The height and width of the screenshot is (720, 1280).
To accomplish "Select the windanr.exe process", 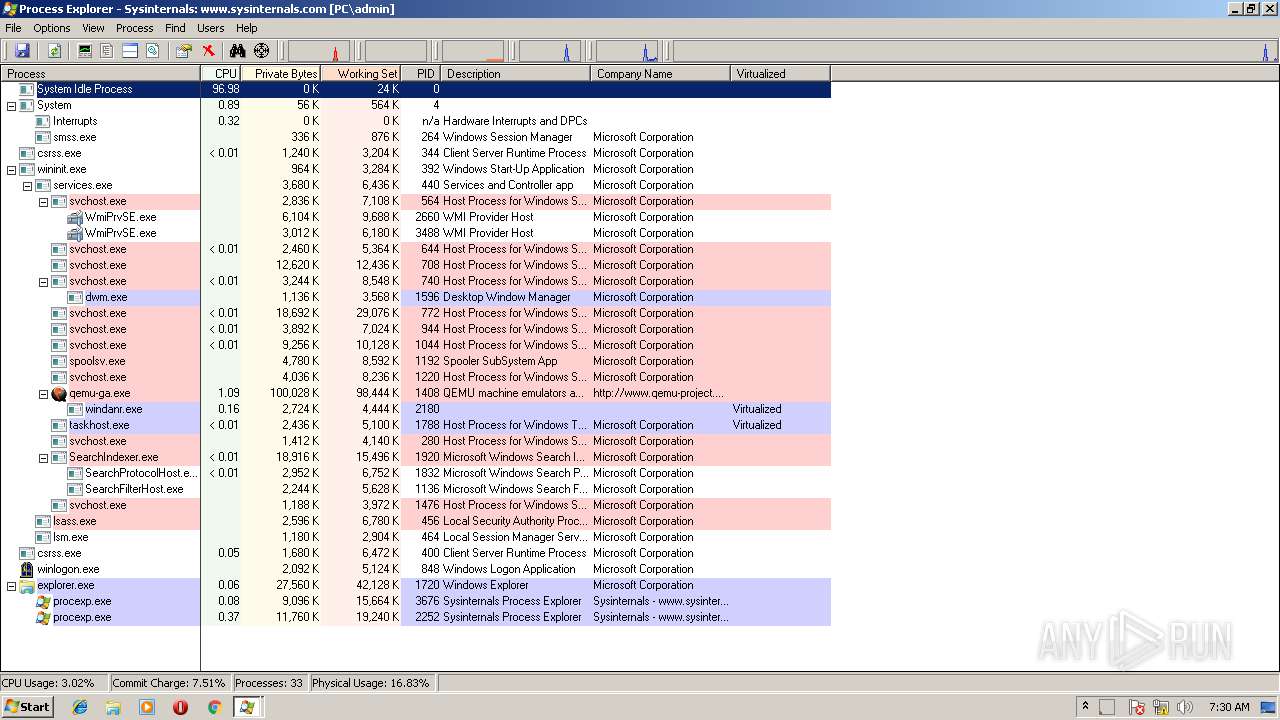I will click(x=415, y=409).
